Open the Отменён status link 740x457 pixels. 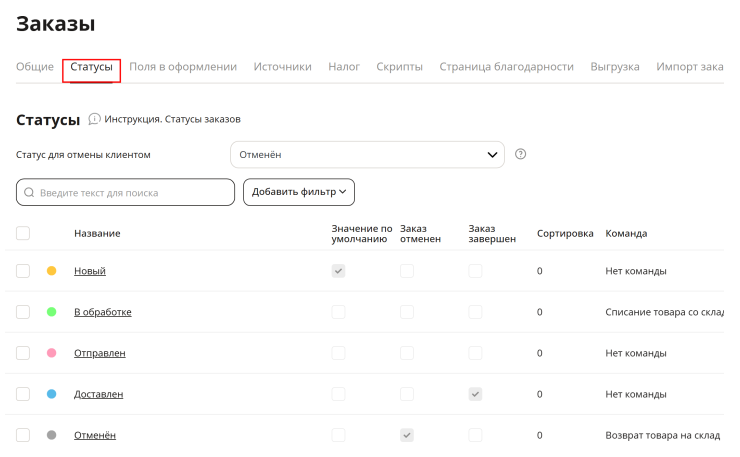pos(95,435)
